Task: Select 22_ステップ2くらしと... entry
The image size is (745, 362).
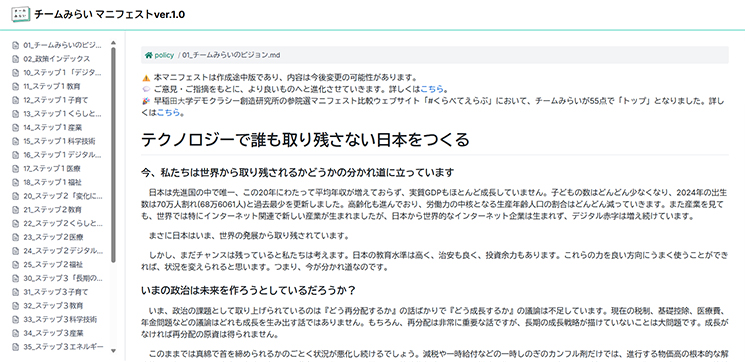Action: [x=63, y=223]
